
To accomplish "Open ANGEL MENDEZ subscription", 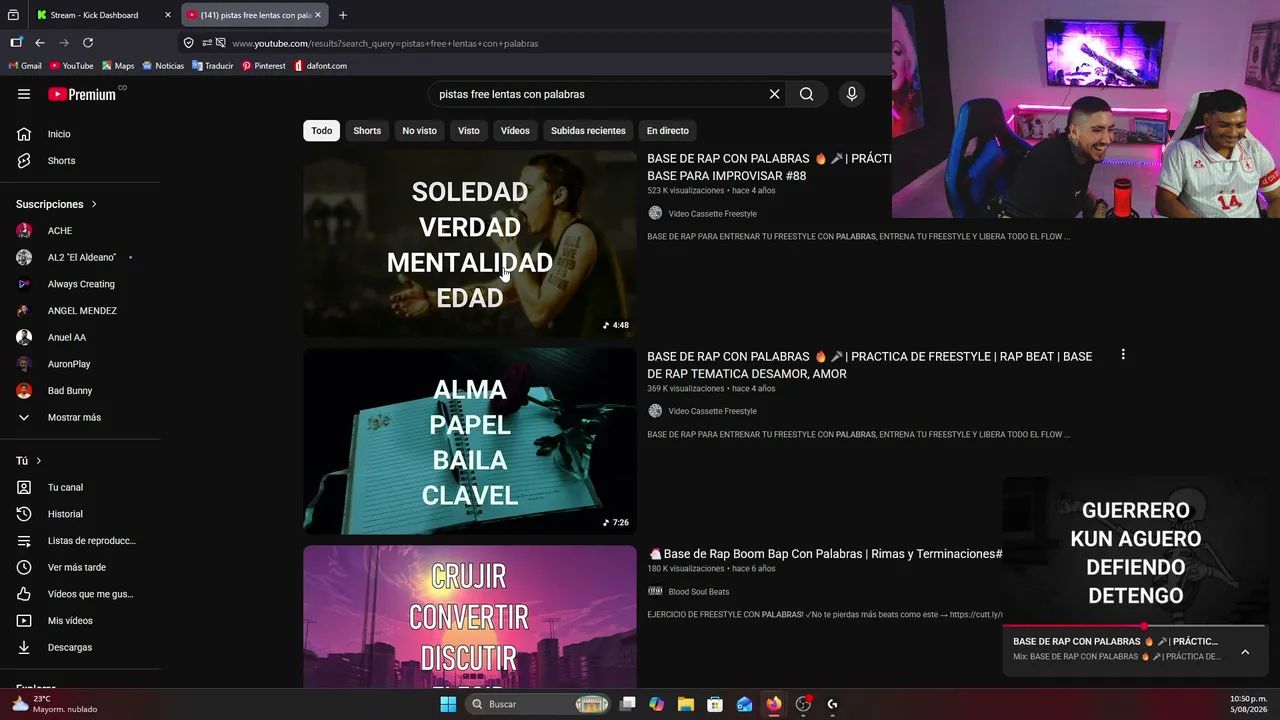I will (x=80, y=311).
